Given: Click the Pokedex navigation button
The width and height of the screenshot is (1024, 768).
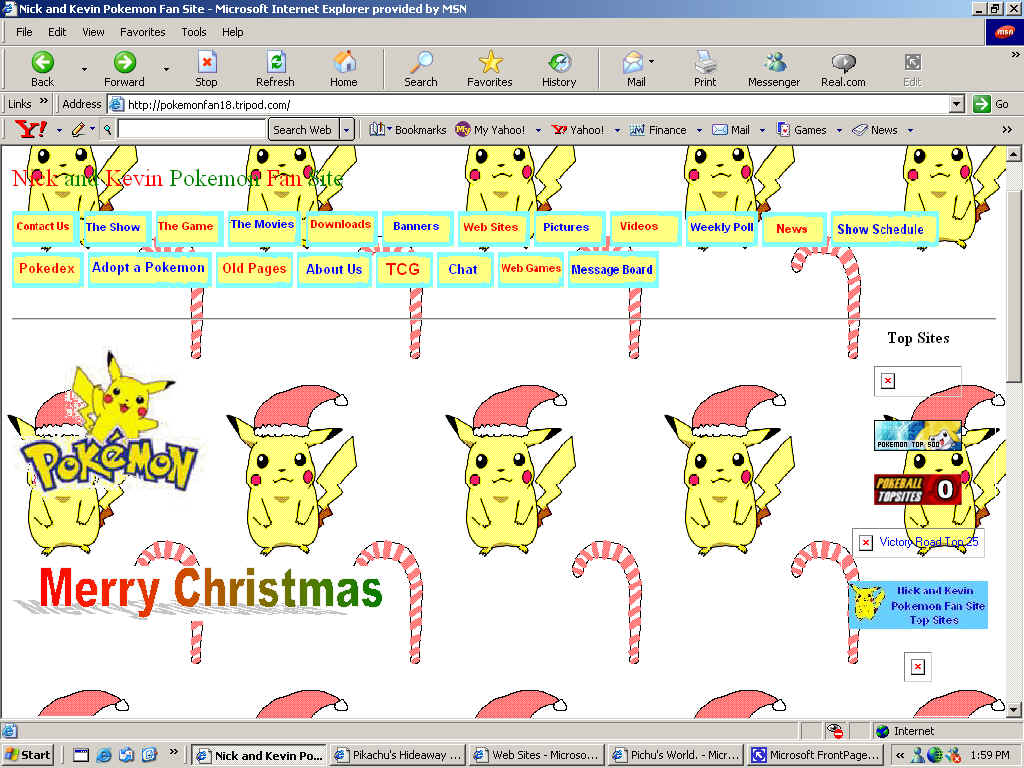Looking at the screenshot, I should (47, 269).
